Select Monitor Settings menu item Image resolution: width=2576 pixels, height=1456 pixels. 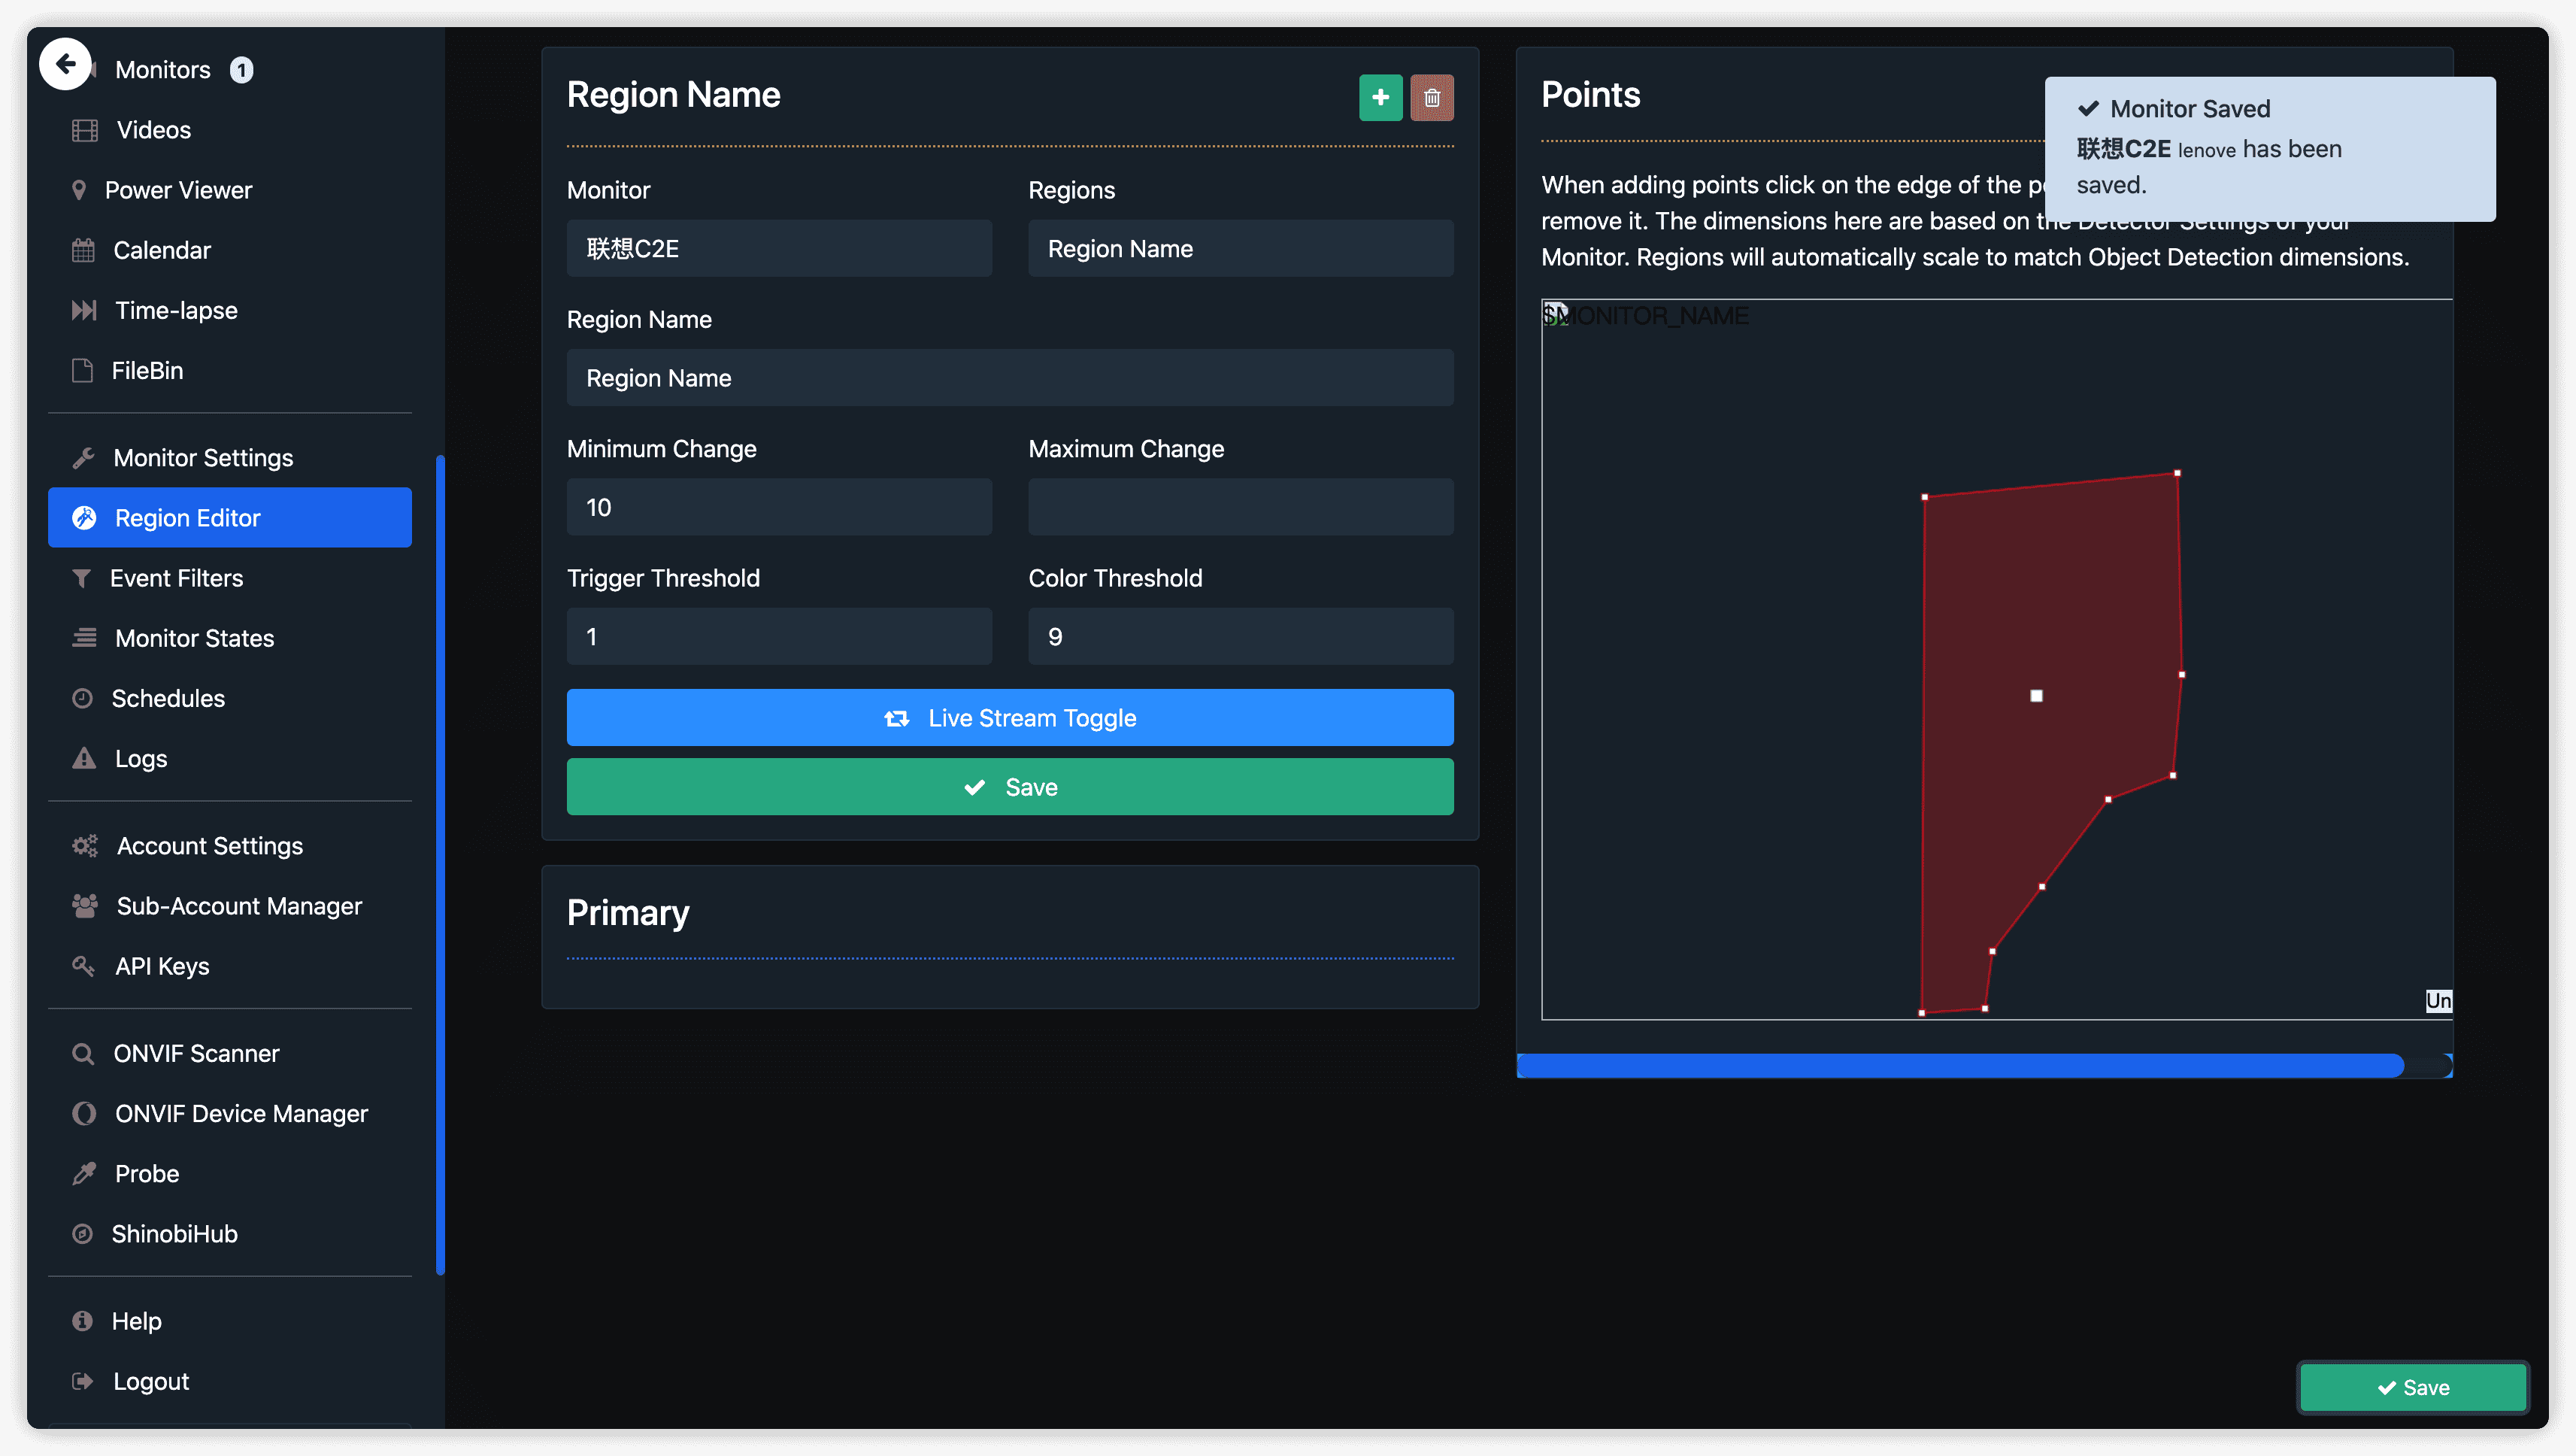(x=203, y=458)
